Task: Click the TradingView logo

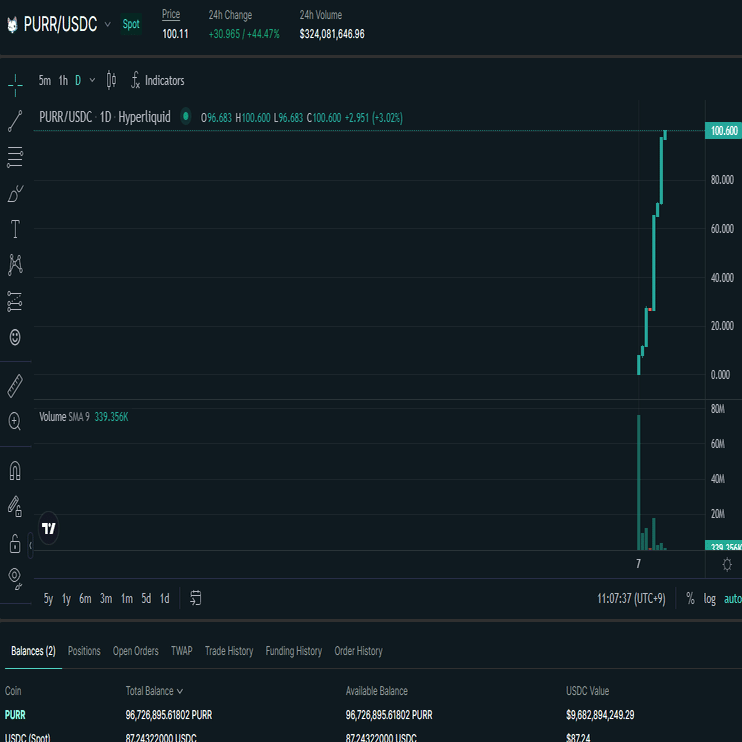Action: click(x=49, y=528)
